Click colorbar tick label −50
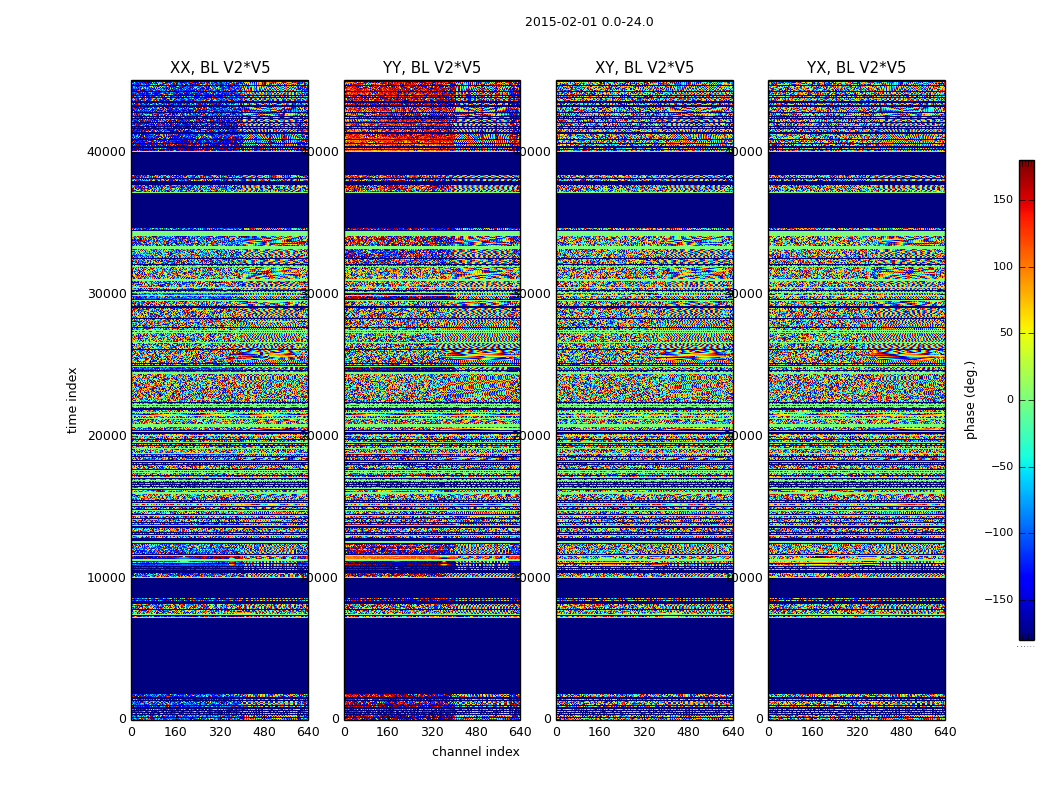 [1002, 467]
